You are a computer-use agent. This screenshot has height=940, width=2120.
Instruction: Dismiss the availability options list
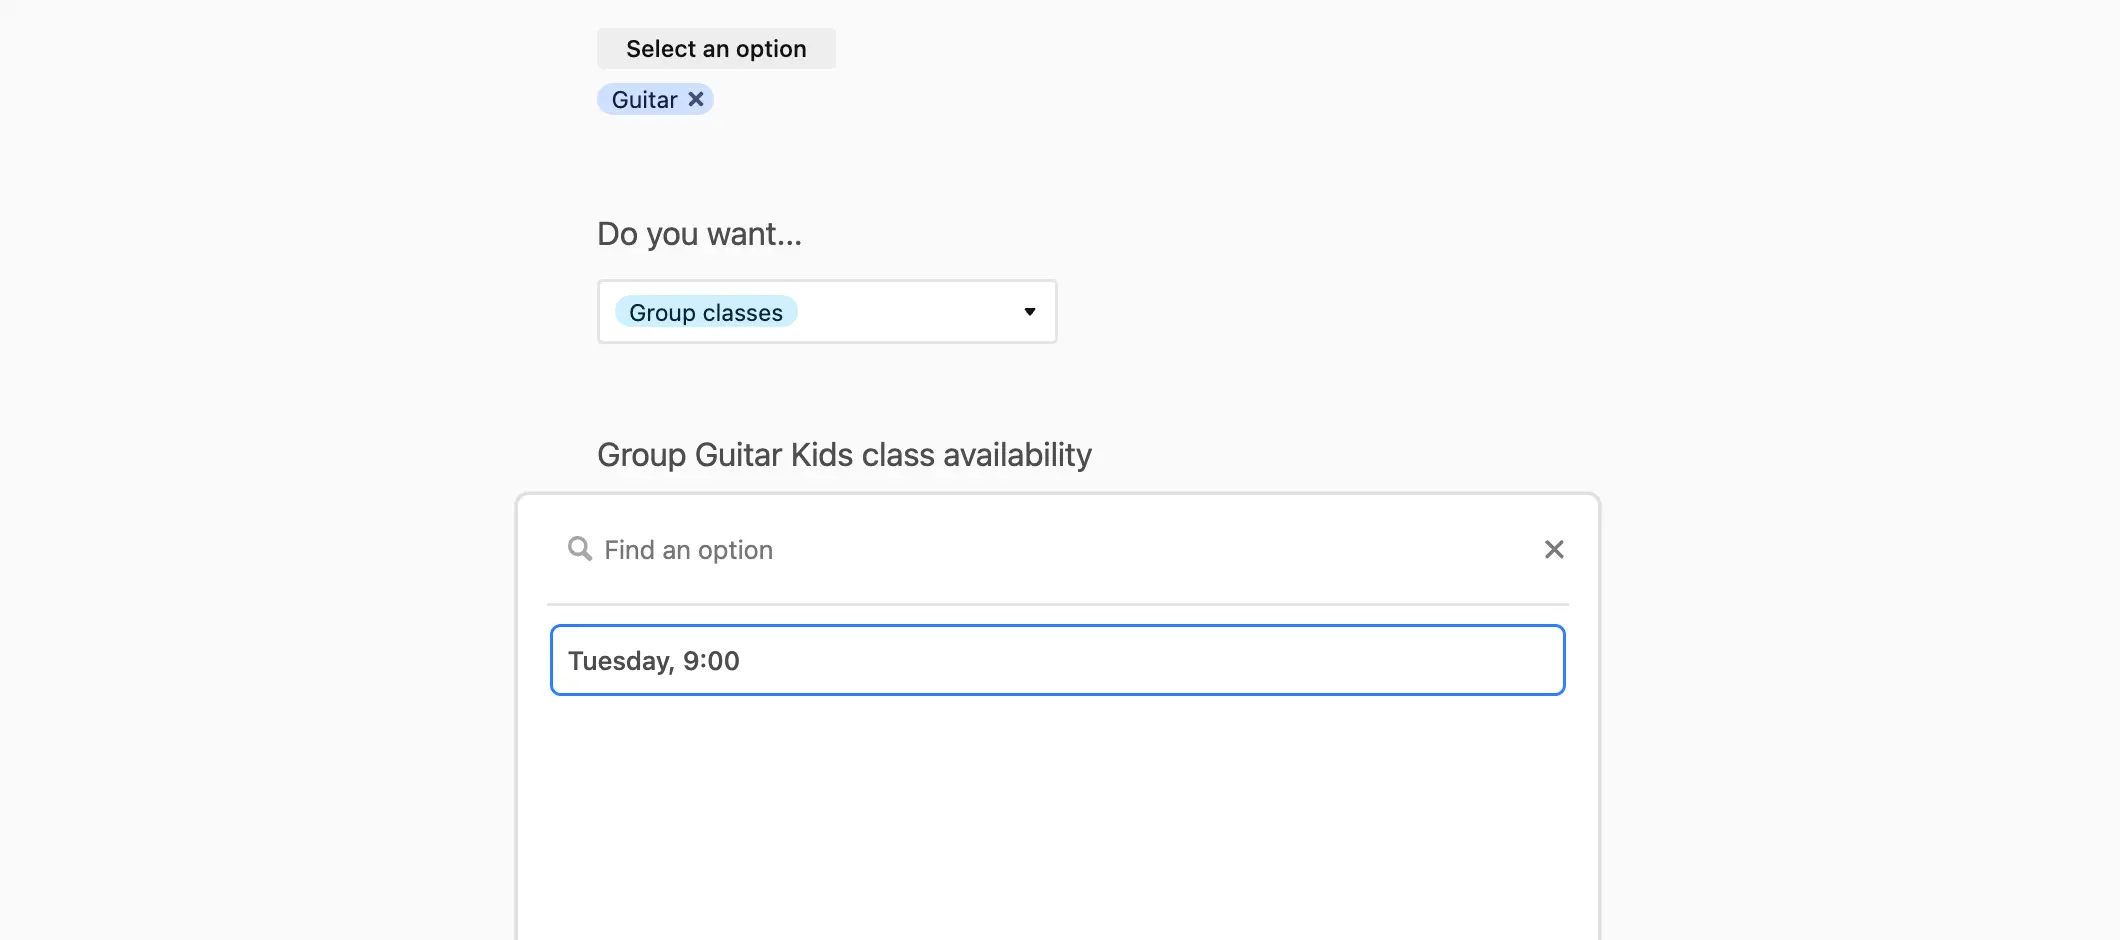click(1554, 549)
